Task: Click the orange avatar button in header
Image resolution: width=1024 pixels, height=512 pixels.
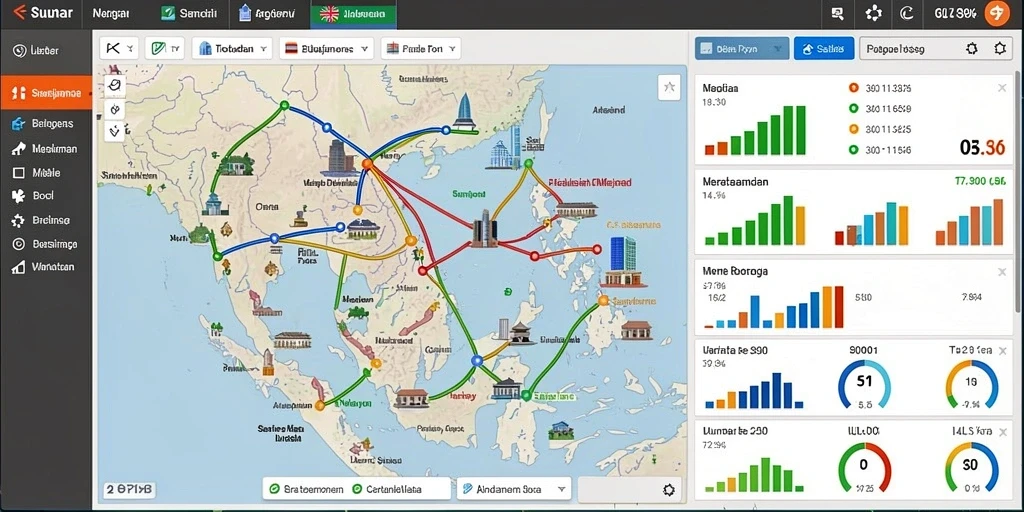Action: pos(997,13)
